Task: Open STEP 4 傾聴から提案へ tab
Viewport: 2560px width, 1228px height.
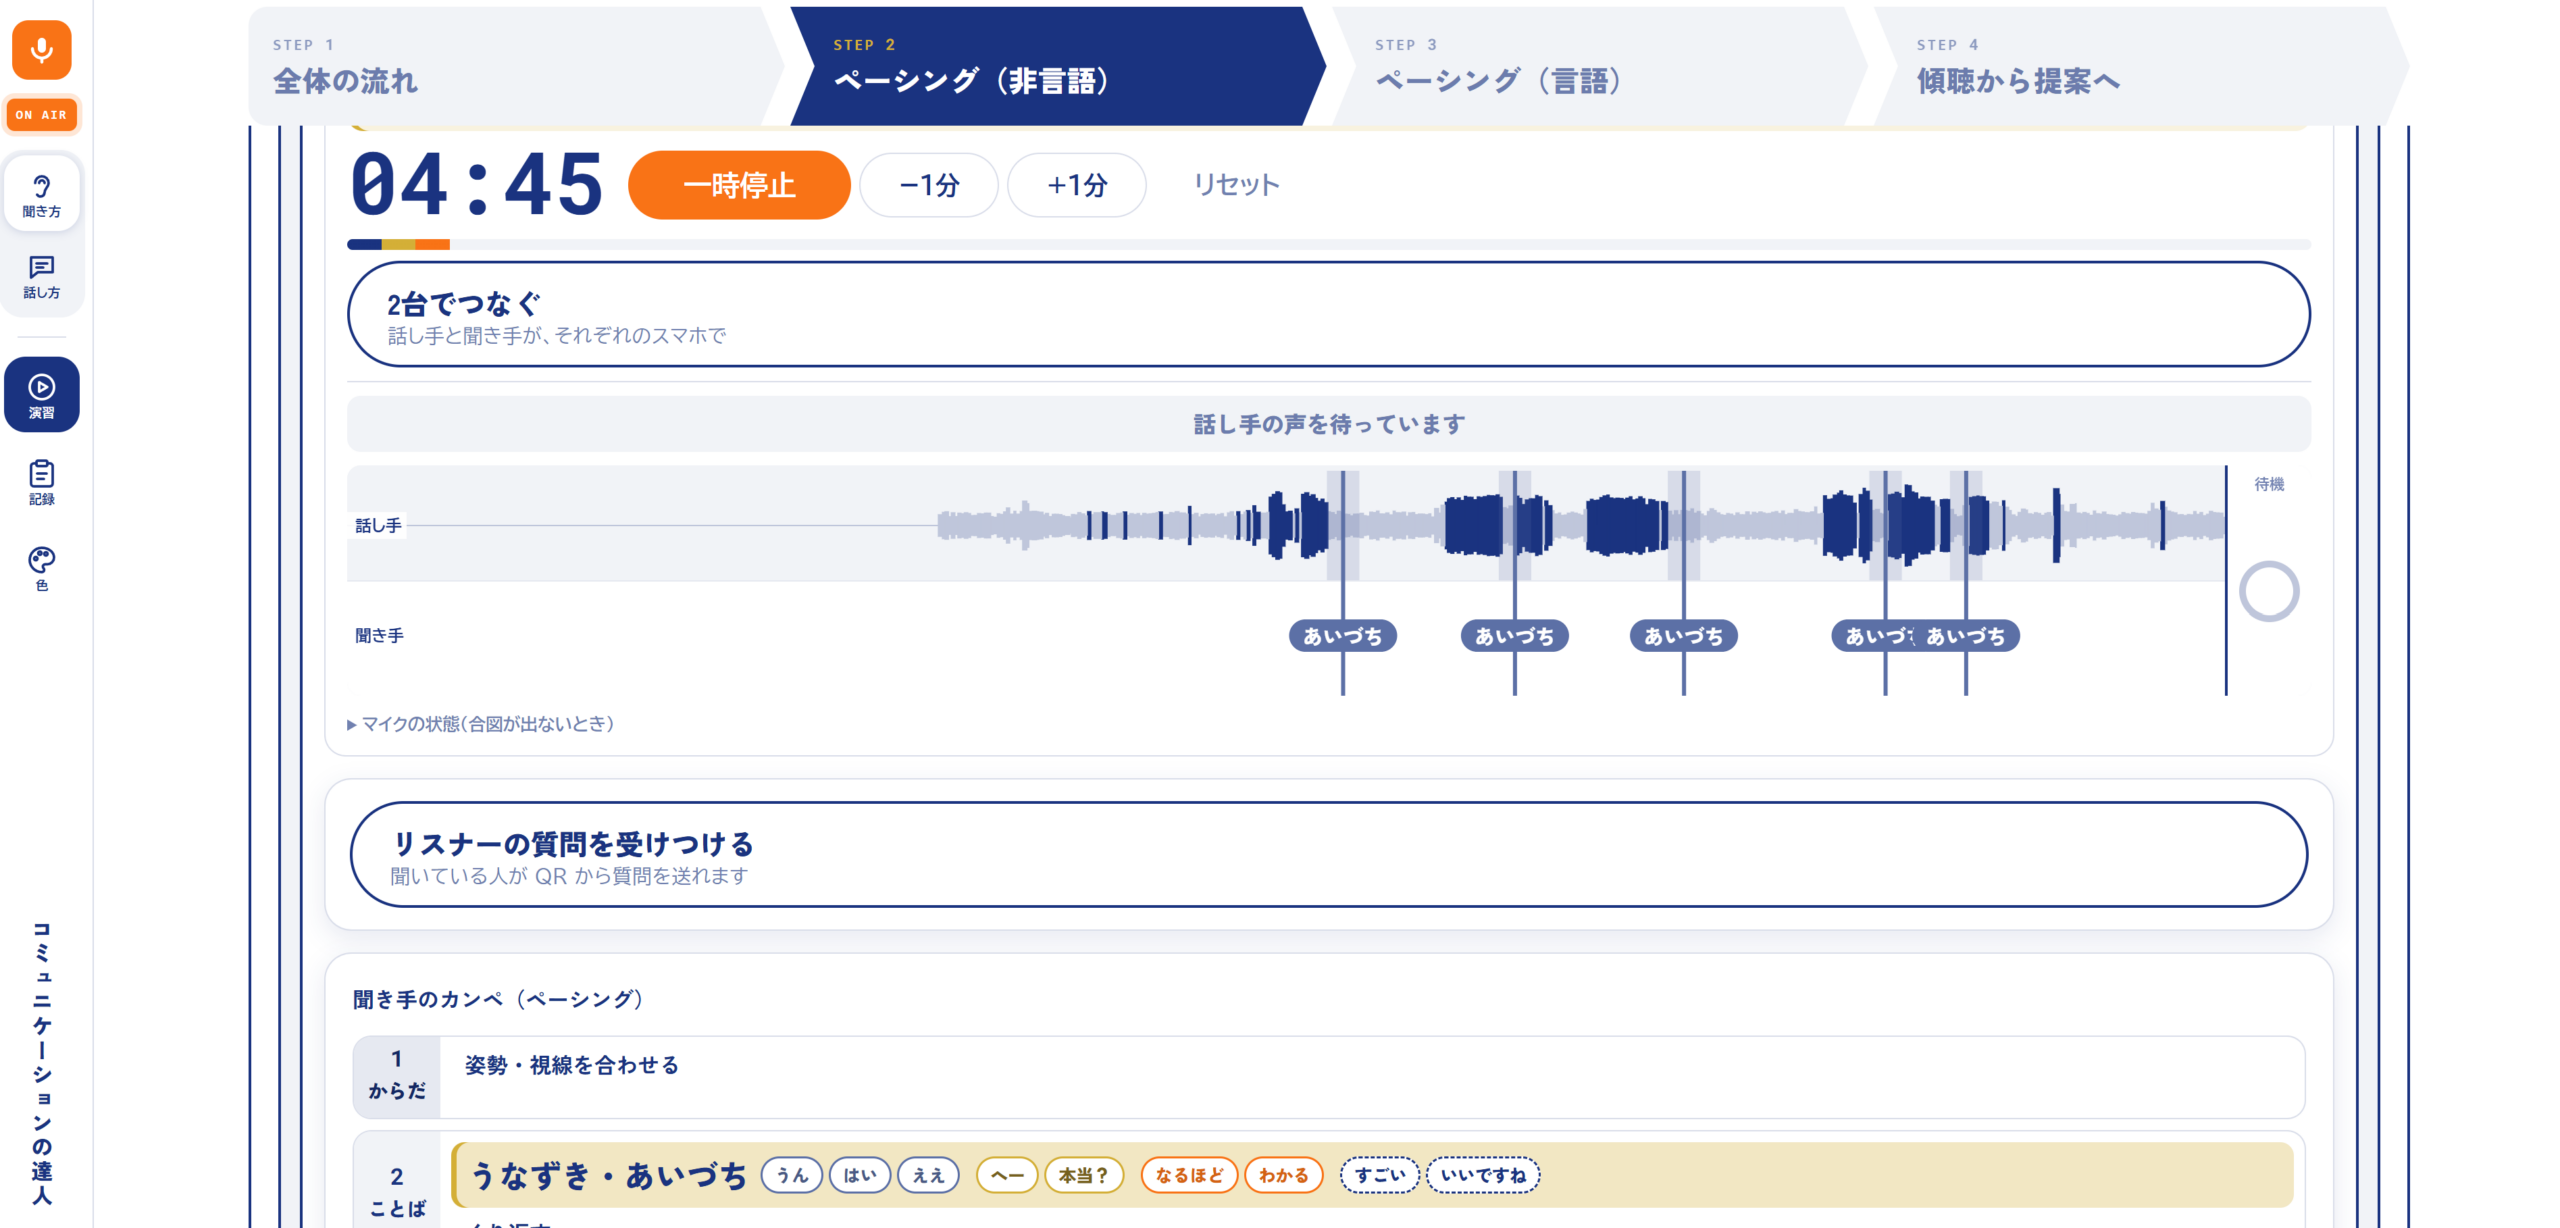Action: (x=2140, y=66)
